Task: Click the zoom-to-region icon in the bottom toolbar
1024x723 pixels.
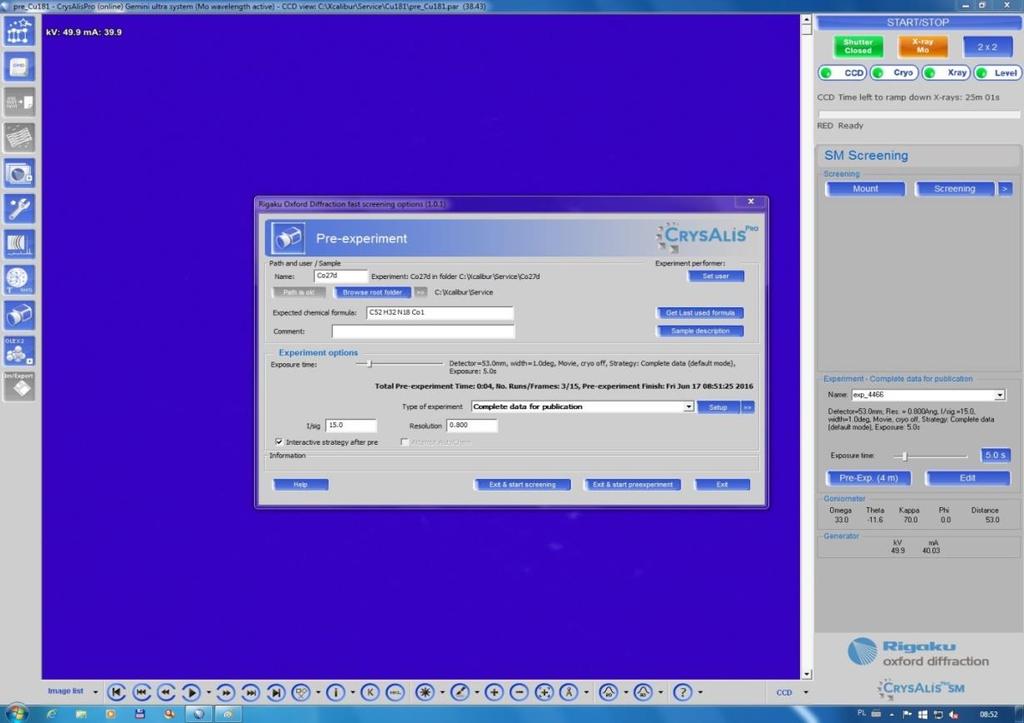Action: [544, 692]
